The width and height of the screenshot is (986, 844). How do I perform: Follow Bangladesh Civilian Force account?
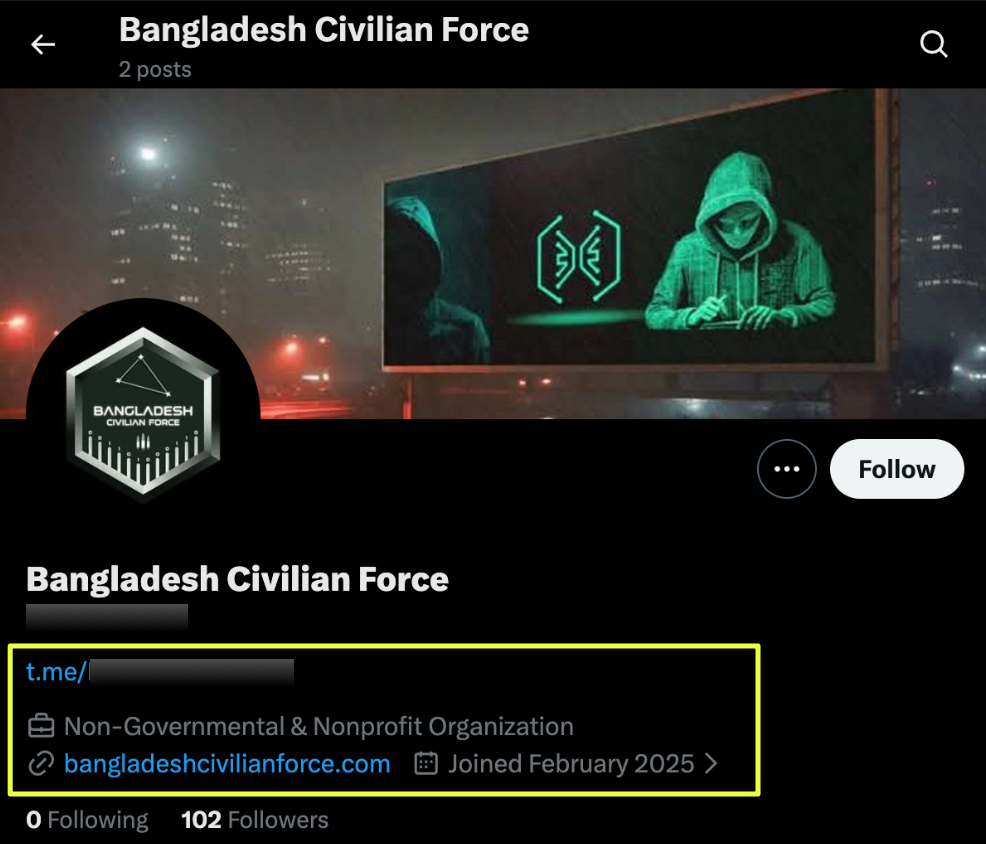(x=897, y=469)
